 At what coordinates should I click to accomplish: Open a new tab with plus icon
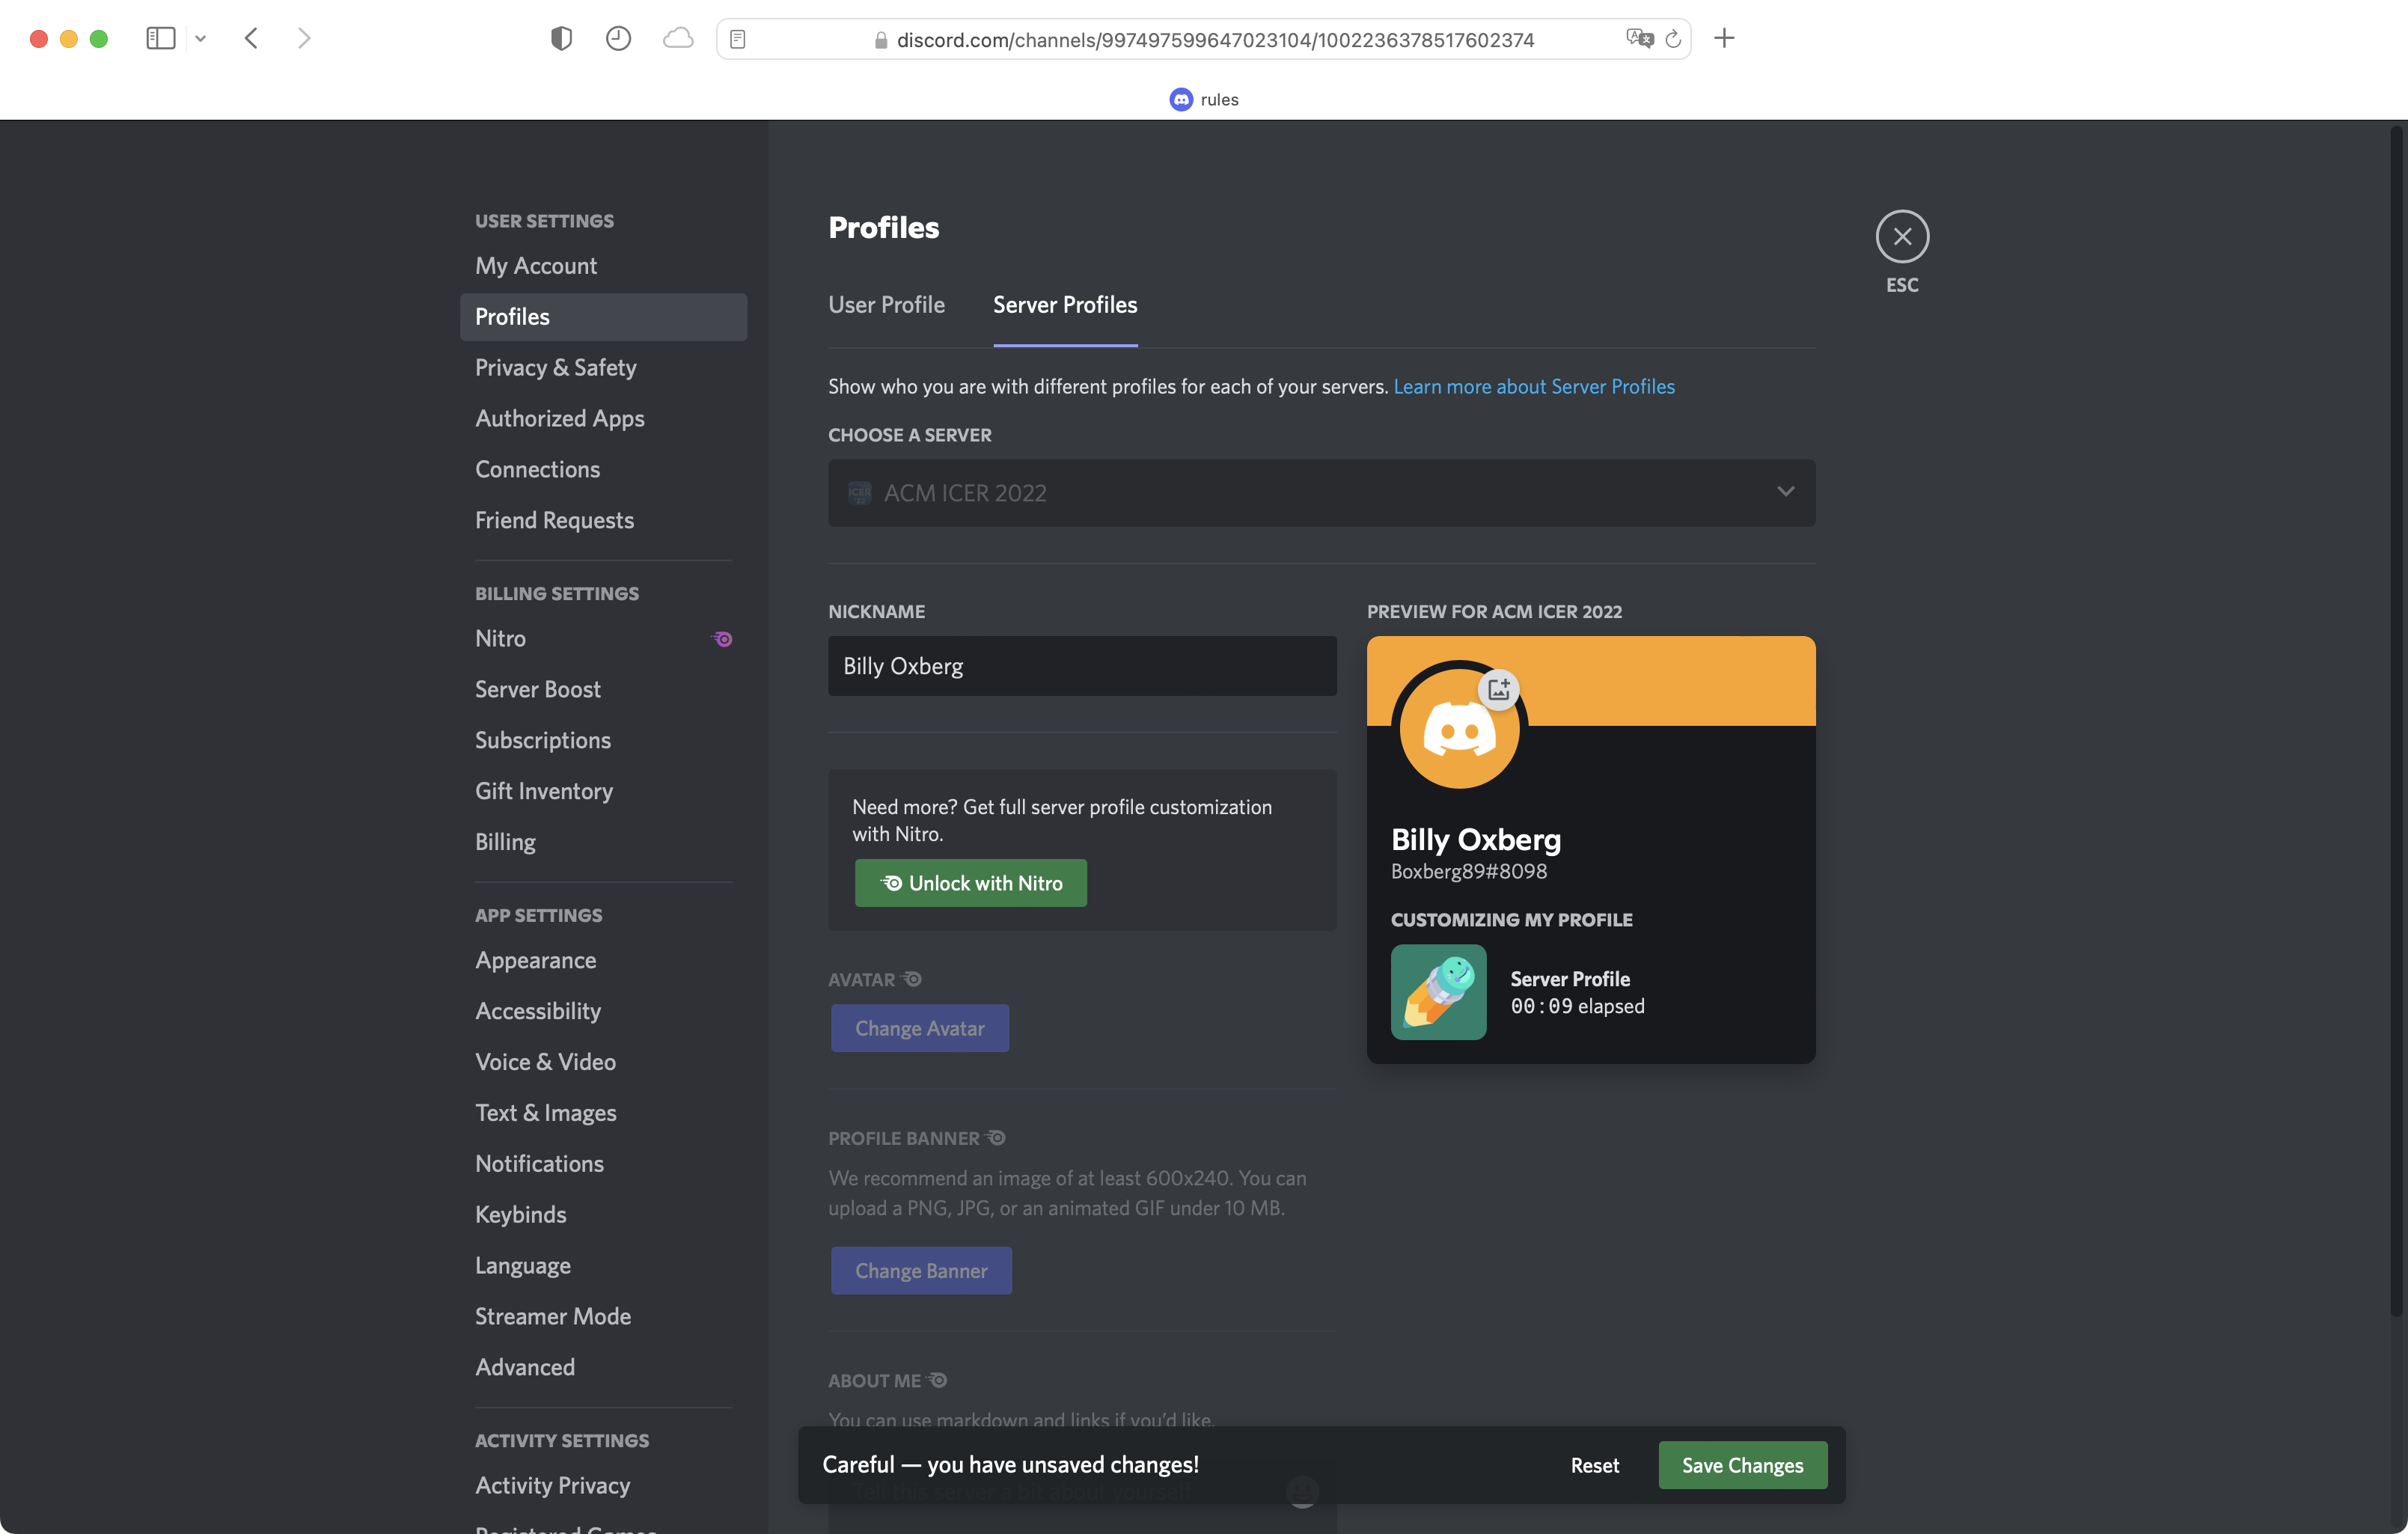pos(1724,38)
